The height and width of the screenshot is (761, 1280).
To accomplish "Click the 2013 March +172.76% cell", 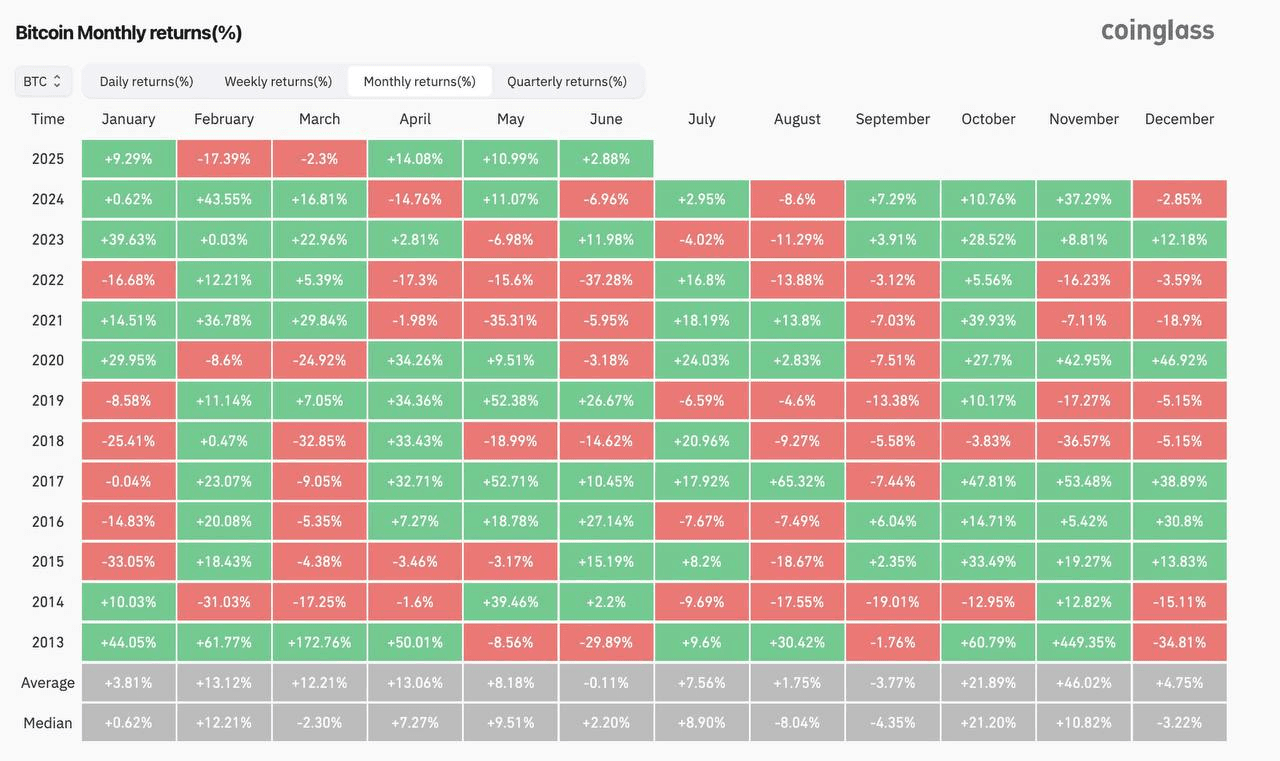I will point(319,642).
